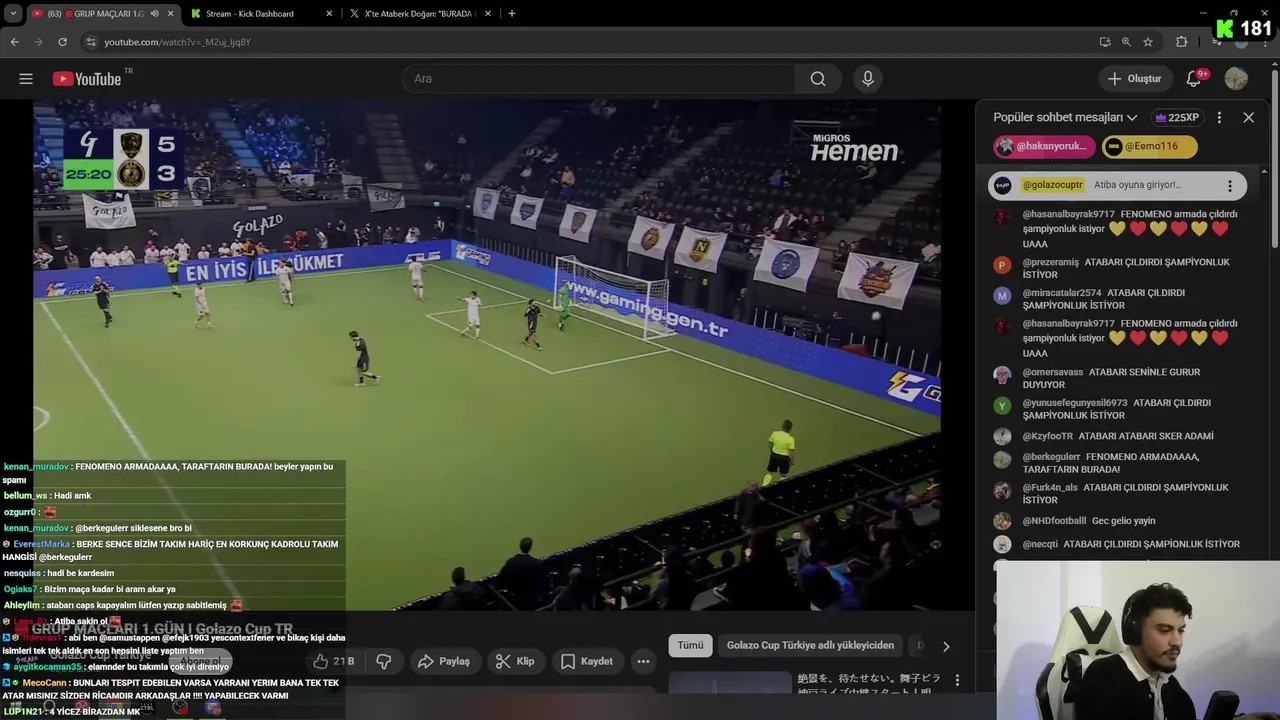Click the youtube.com address bar URL
Image resolution: width=1280 pixels, height=720 pixels.
click(177, 42)
